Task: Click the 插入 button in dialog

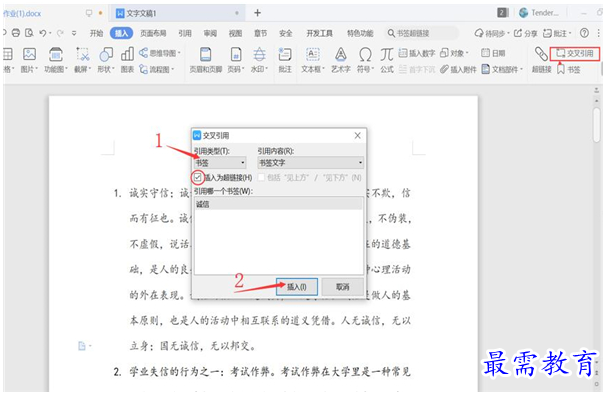Action: [297, 287]
